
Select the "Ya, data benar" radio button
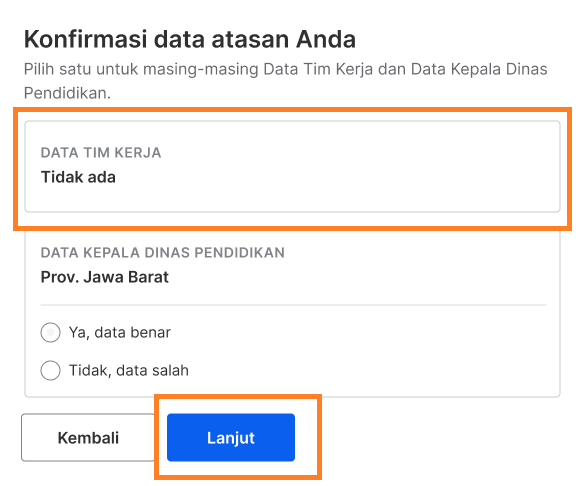point(50,332)
